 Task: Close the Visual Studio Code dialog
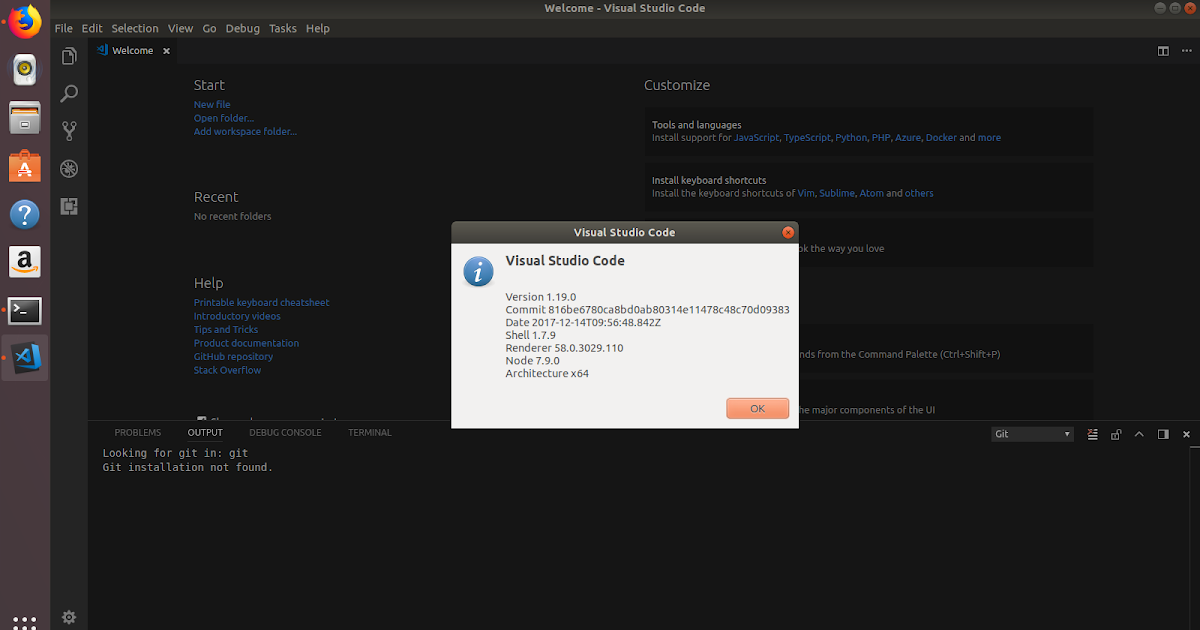[788, 232]
